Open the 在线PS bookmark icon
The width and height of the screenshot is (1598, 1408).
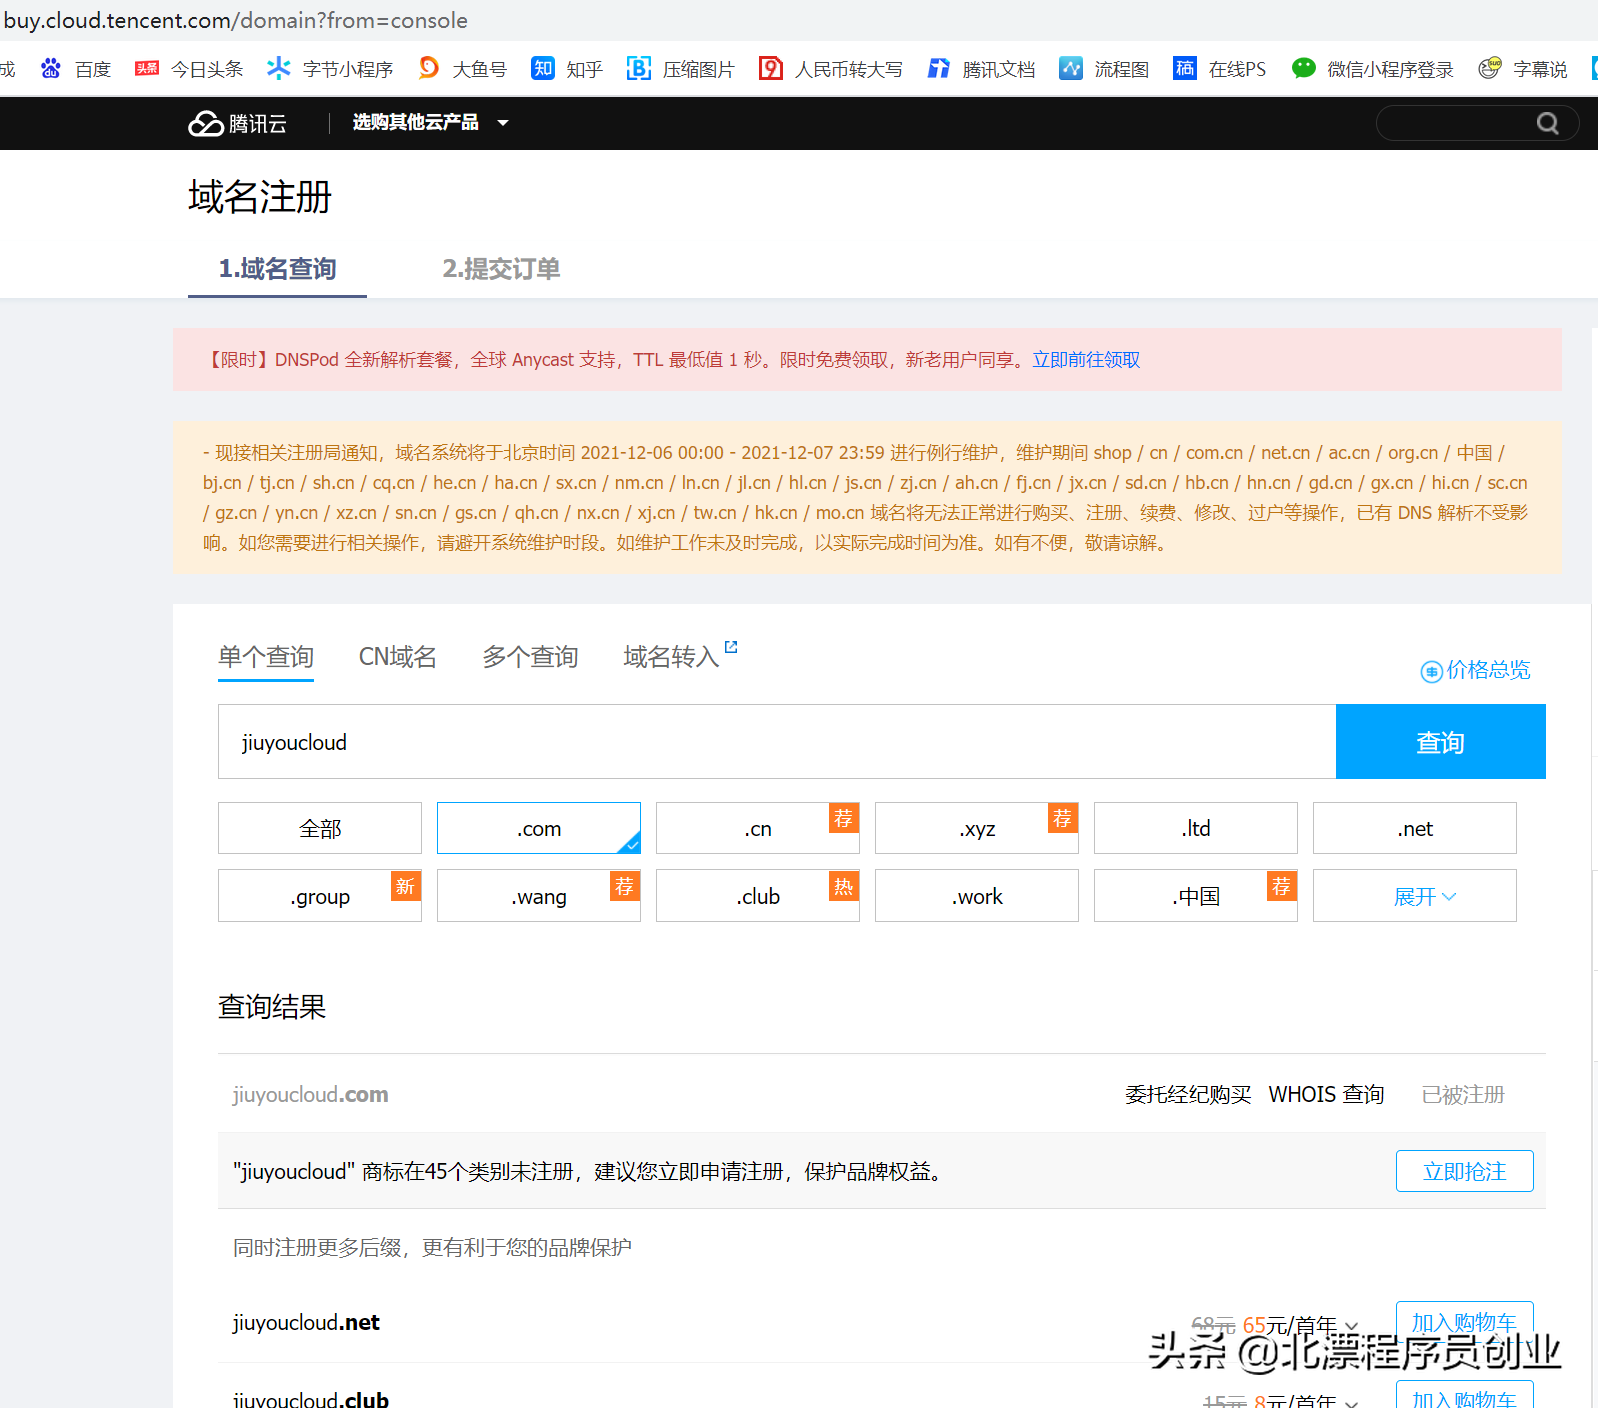point(1185,68)
